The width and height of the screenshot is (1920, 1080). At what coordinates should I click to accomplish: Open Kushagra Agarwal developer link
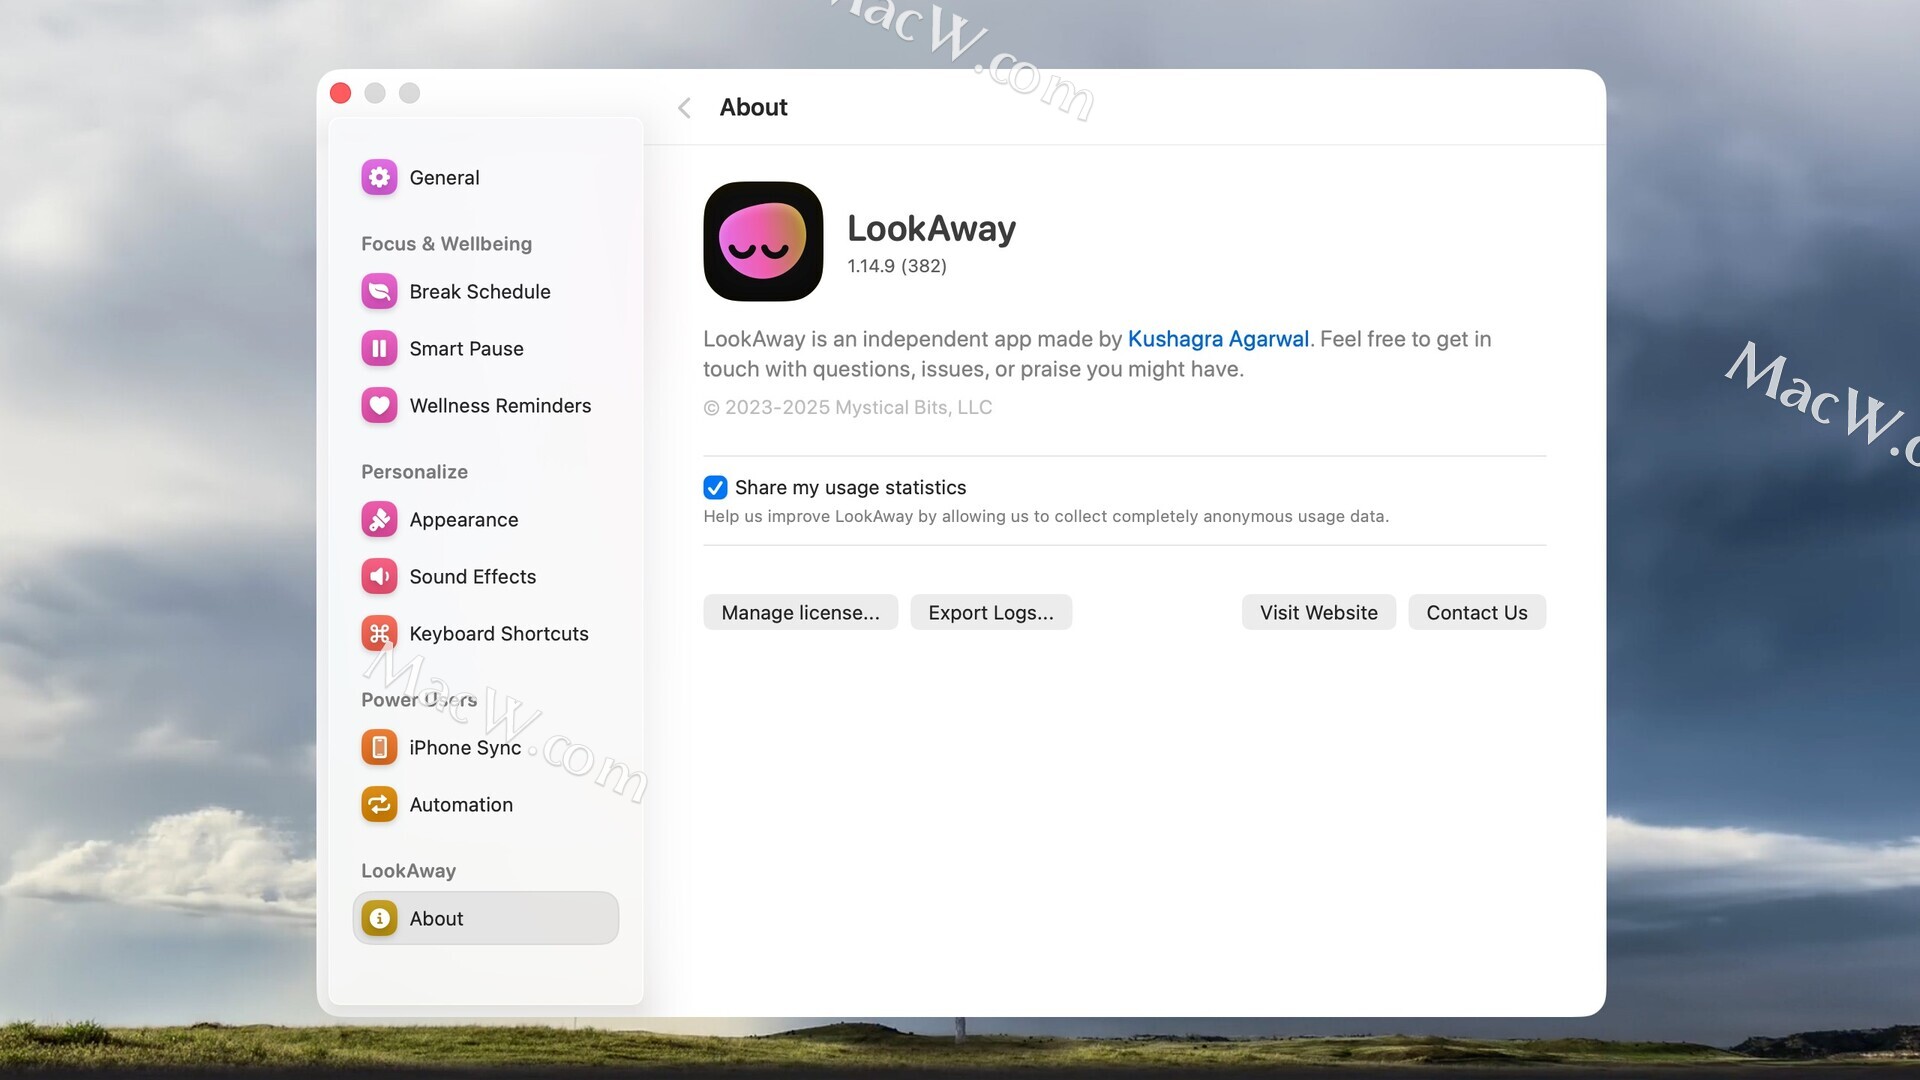pos(1218,340)
